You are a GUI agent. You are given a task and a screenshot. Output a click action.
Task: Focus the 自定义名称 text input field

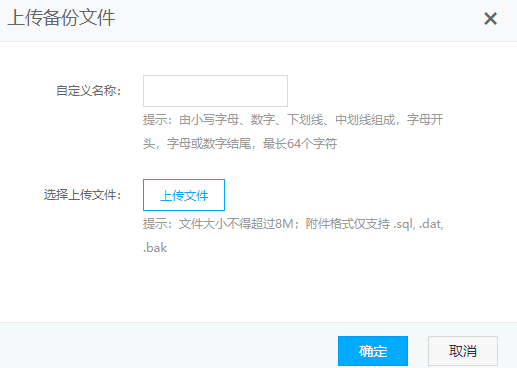tap(215, 91)
